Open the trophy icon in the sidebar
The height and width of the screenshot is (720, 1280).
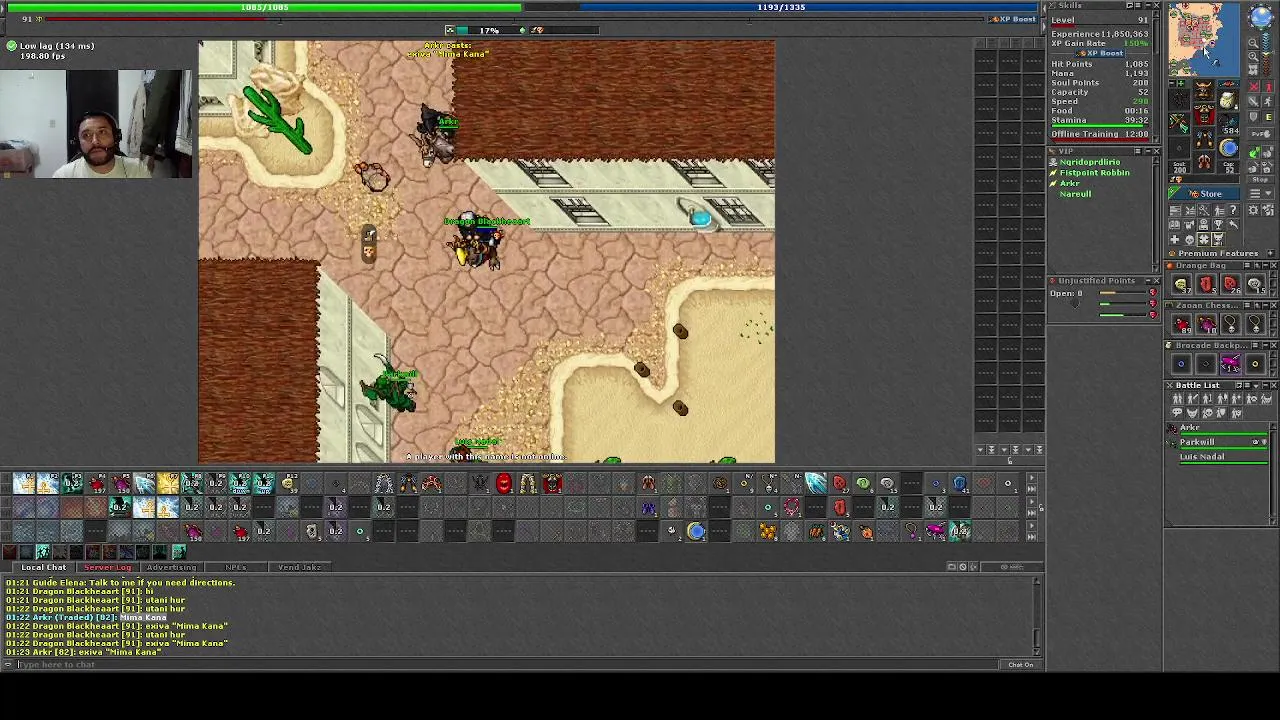point(1218,225)
